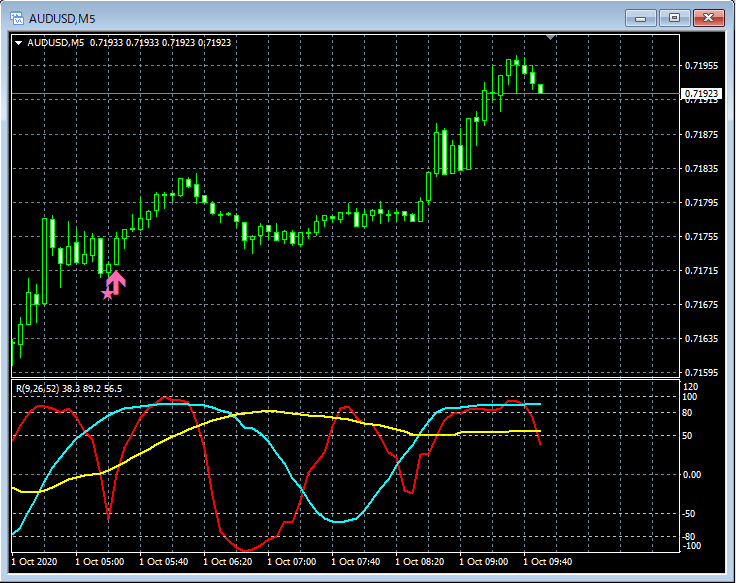Viewport: 736px width, 583px height.
Task: Maximize the AUDUSD,M5 chart window
Action: pyautogui.click(x=675, y=18)
